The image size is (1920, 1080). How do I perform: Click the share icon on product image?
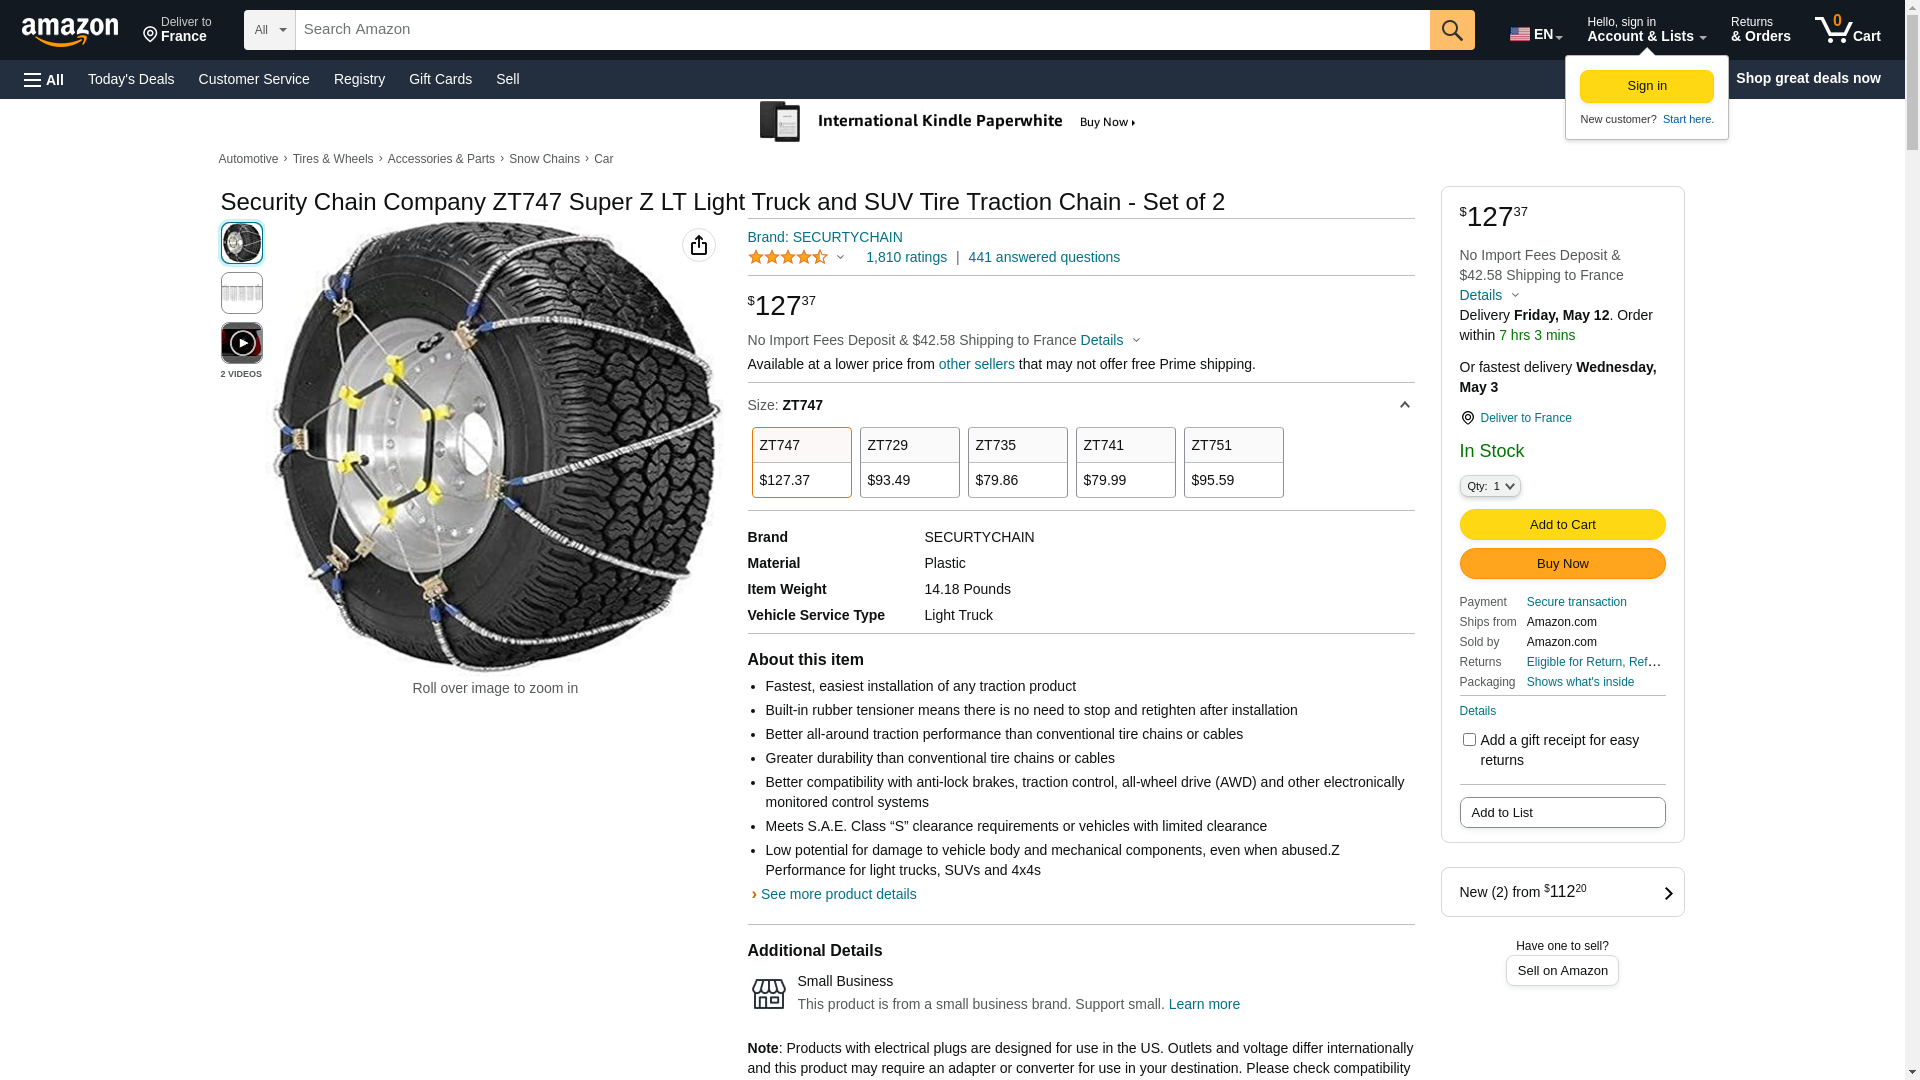699,245
